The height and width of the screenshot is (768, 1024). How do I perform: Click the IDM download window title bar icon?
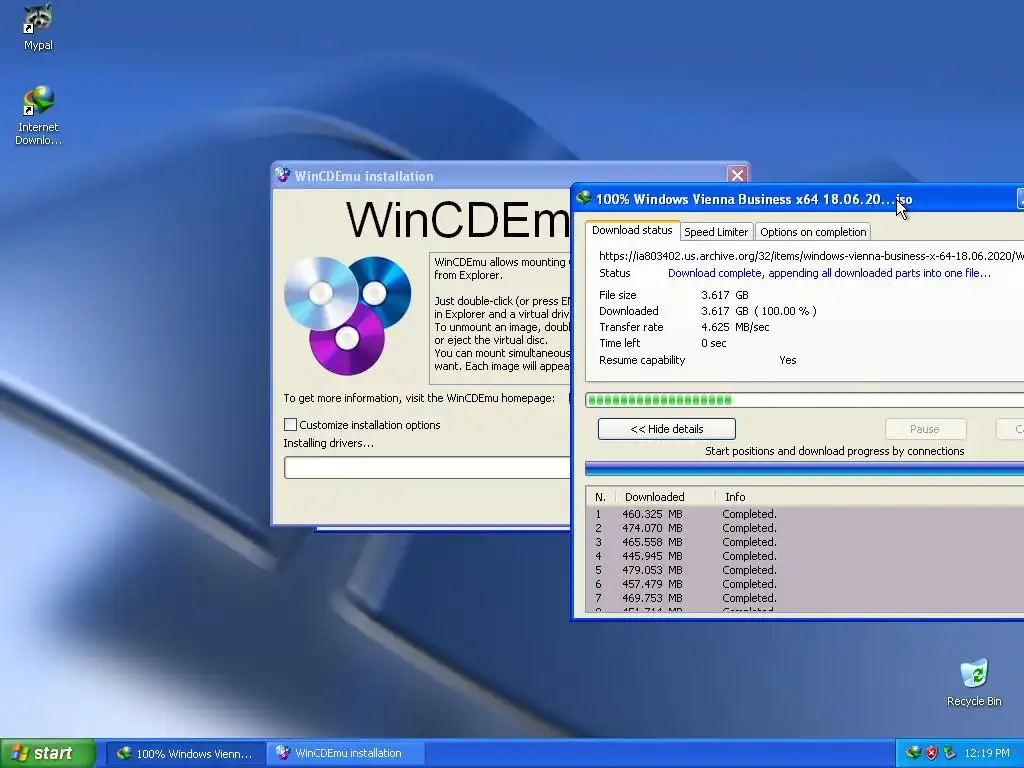(x=583, y=198)
